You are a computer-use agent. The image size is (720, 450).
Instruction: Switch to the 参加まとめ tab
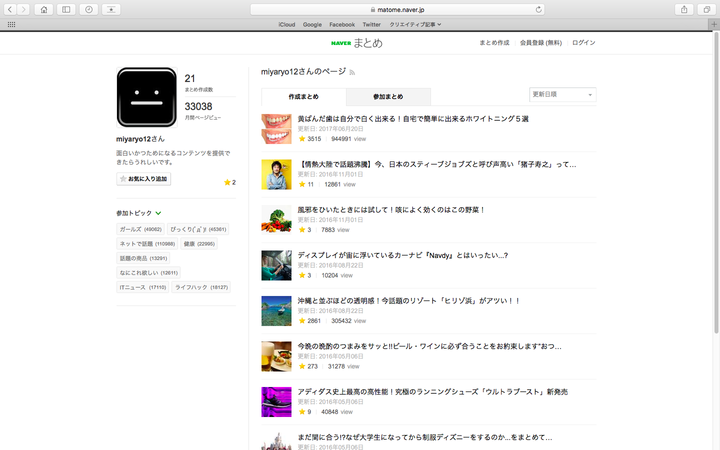388,97
